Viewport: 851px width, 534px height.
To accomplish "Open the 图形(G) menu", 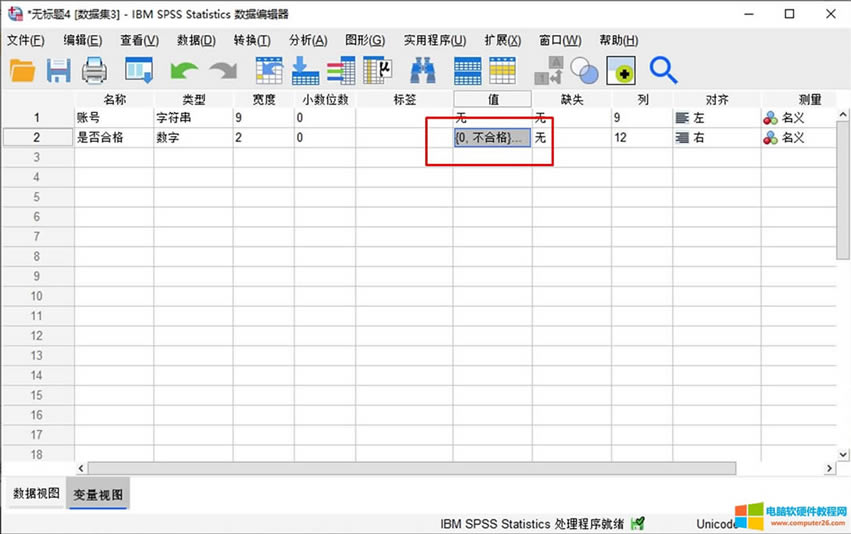I will pyautogui.click(x=365, y=40).
